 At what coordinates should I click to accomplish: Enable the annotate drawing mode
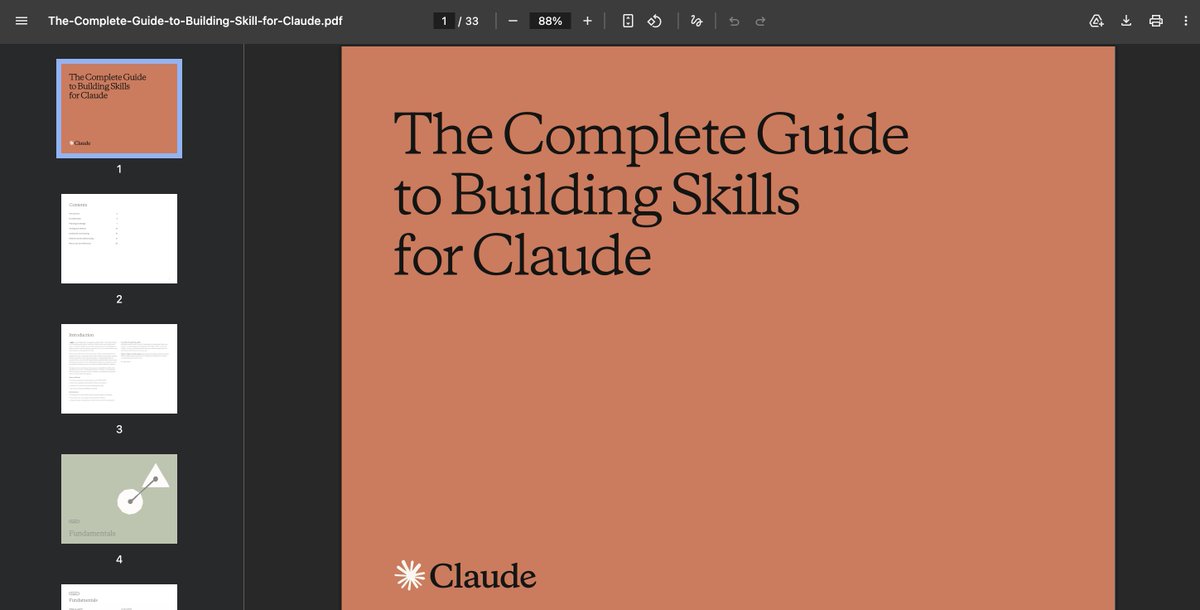pos(696,20)
